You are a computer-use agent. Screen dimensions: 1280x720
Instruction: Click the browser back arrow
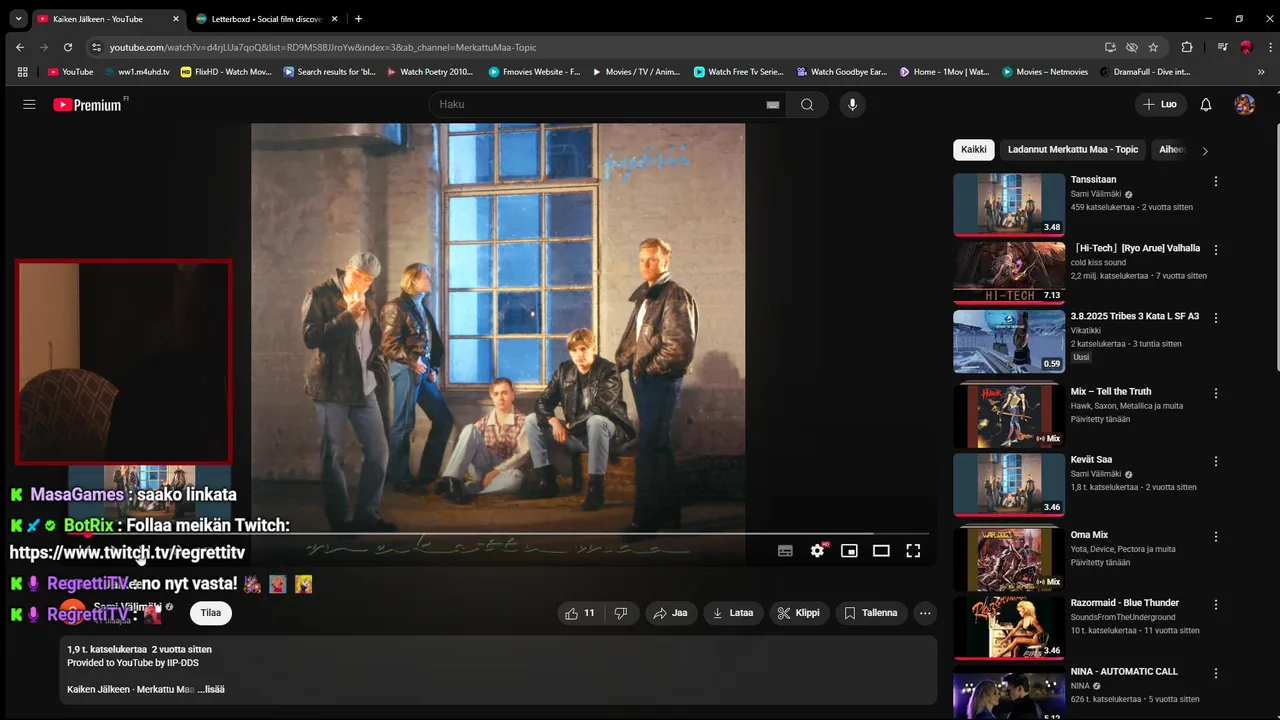[x=20, y=47]
